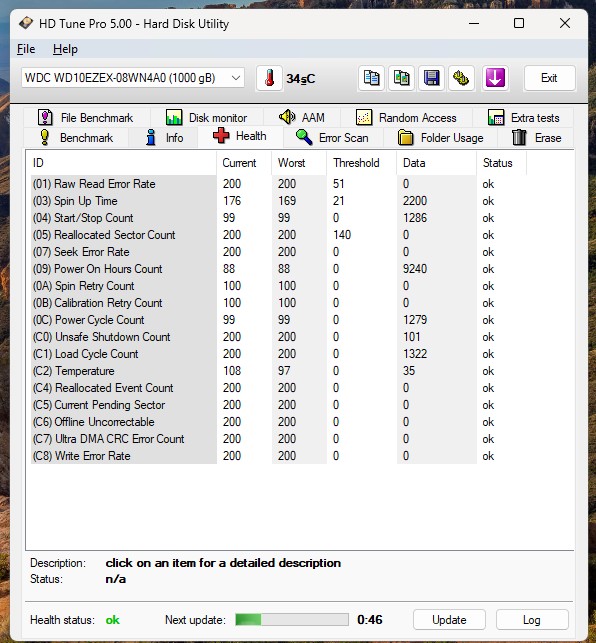Click the Status column header

click(x=501, y=163)
